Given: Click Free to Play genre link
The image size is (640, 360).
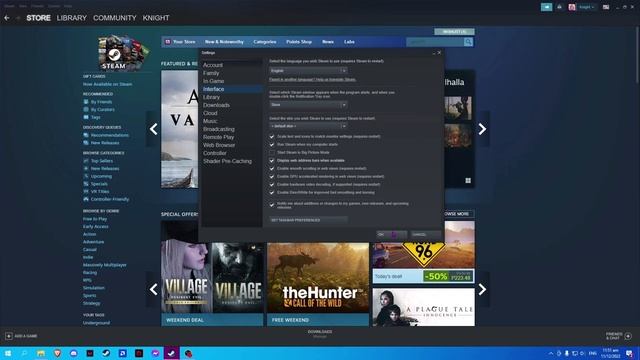Looking at the screenshot, I should tap(95, 219).
